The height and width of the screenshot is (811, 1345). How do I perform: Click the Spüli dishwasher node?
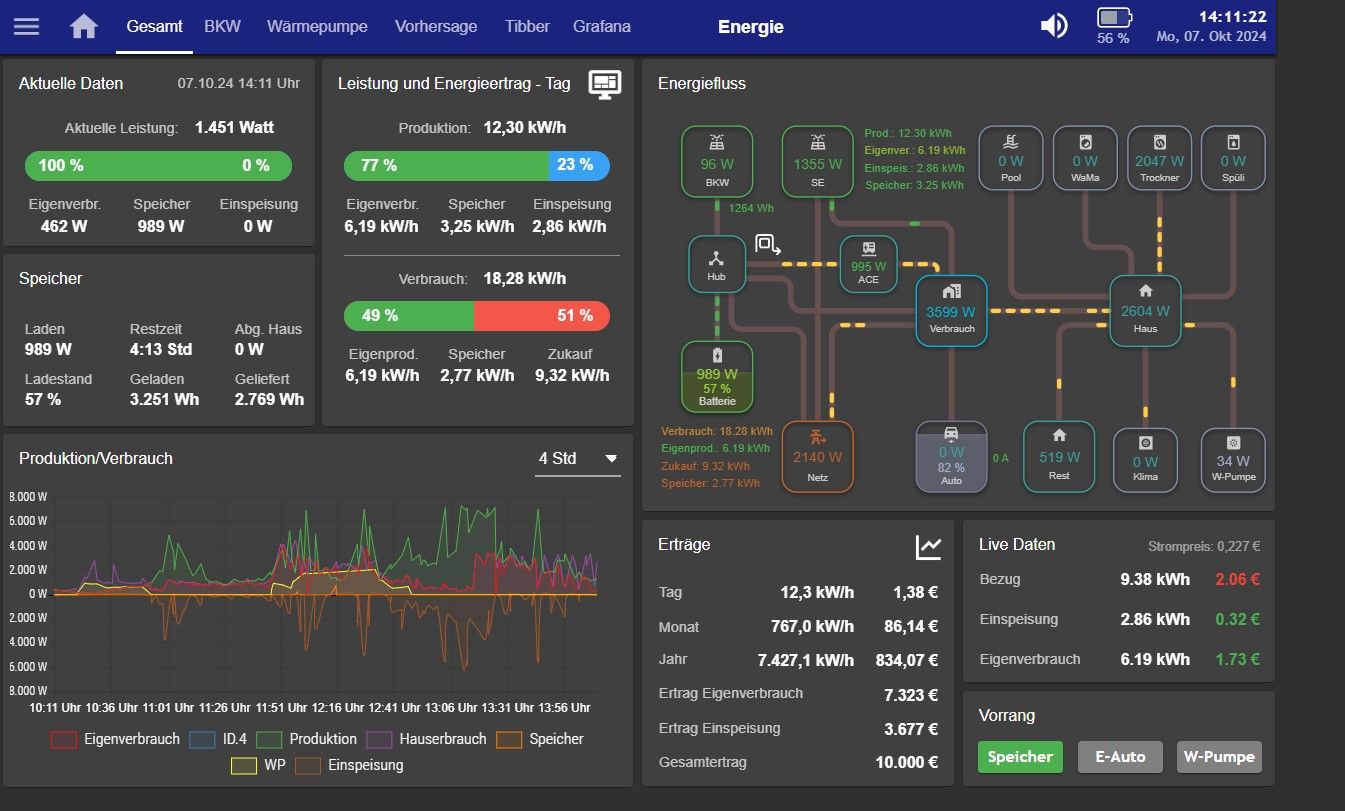[1233, 158]
